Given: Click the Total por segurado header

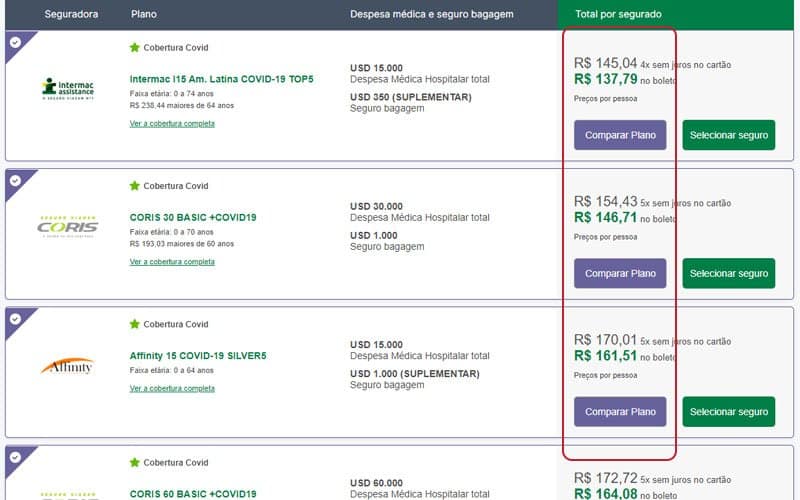Looking at the screenshot, I should point(618,14).
